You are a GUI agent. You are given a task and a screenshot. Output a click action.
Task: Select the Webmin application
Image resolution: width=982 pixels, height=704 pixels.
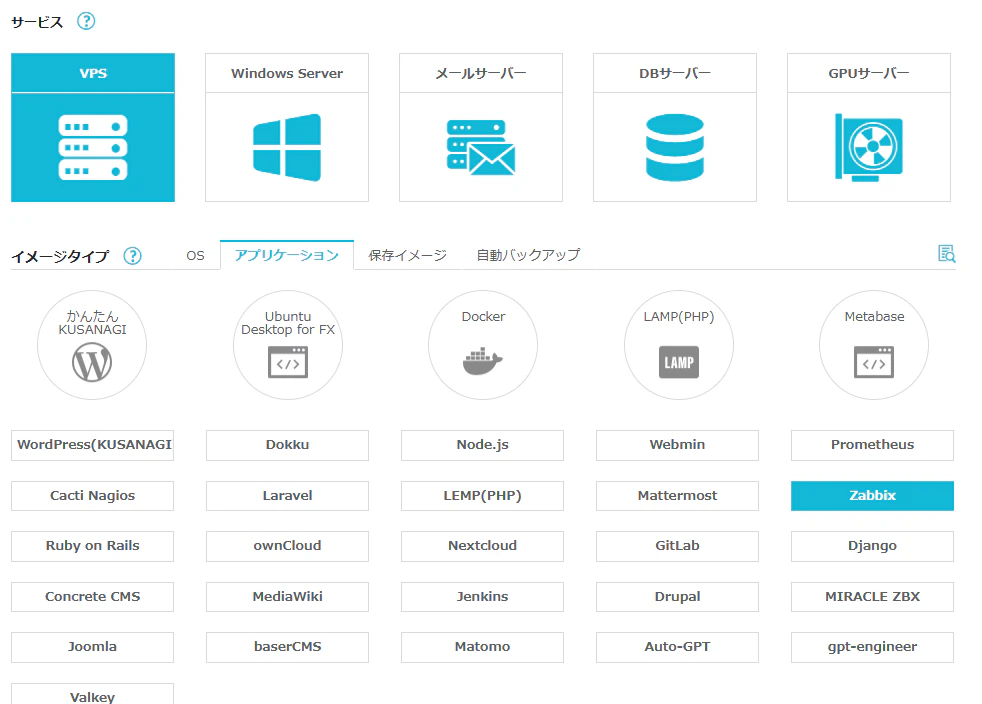(x=677, y=445)
